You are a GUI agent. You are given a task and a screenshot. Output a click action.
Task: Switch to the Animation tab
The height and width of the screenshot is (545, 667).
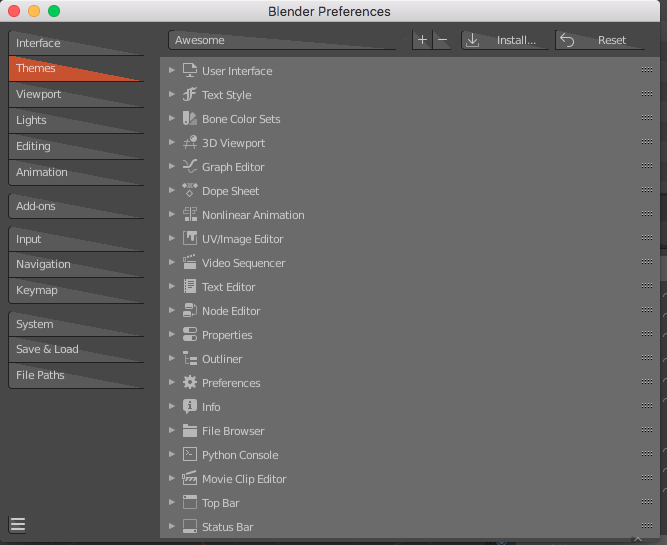point(76,172)
